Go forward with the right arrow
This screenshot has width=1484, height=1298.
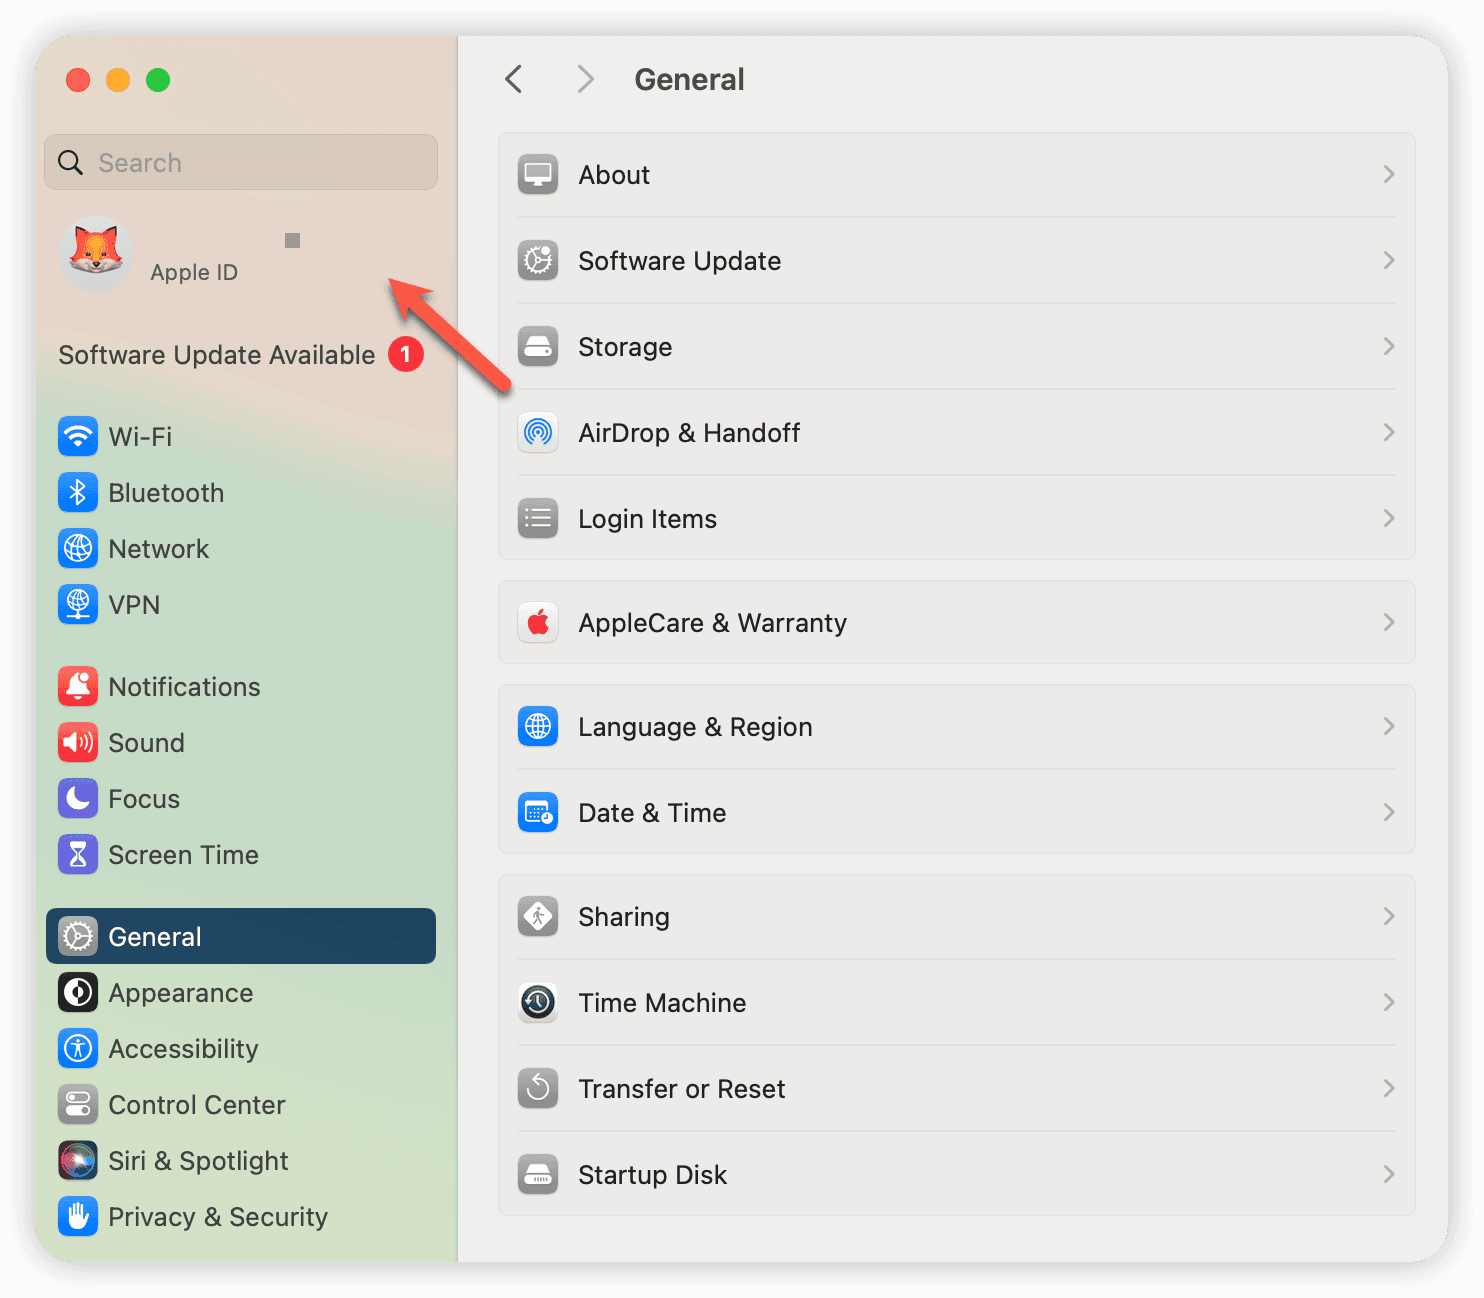tap(586, 79)
